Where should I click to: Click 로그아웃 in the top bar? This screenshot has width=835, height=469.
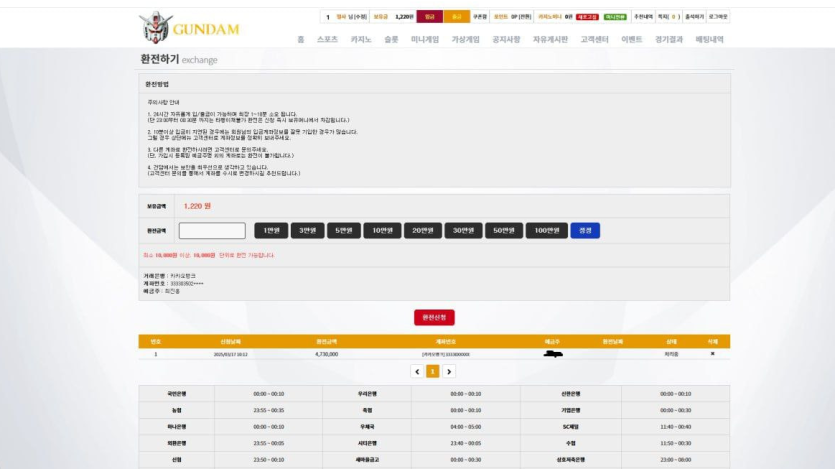click(718, 17)
